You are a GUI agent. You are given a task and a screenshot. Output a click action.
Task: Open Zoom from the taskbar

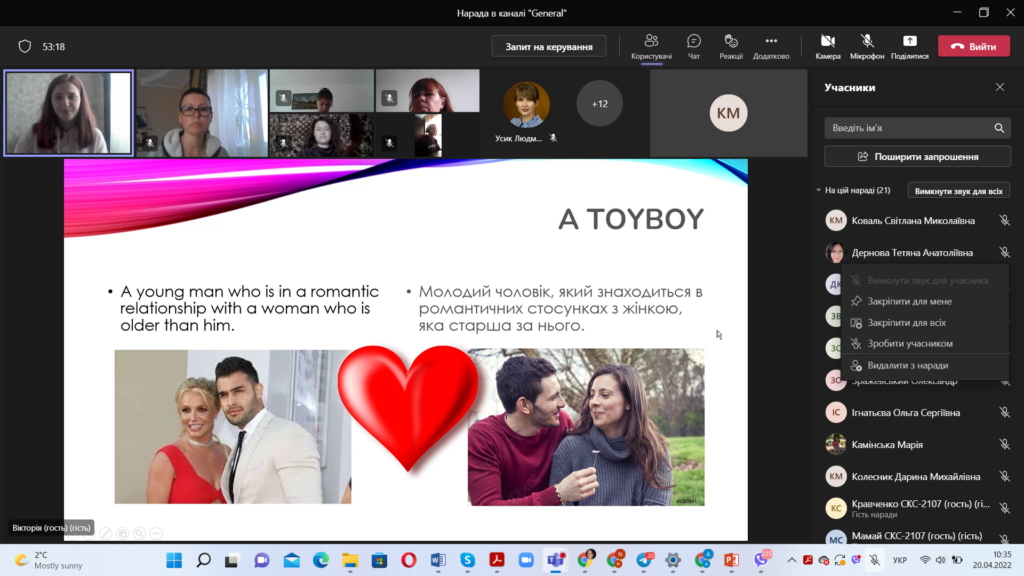pos(526,560)
